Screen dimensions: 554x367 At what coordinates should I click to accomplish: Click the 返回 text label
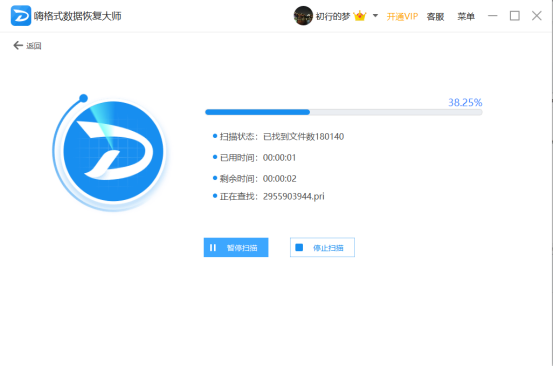34,46
